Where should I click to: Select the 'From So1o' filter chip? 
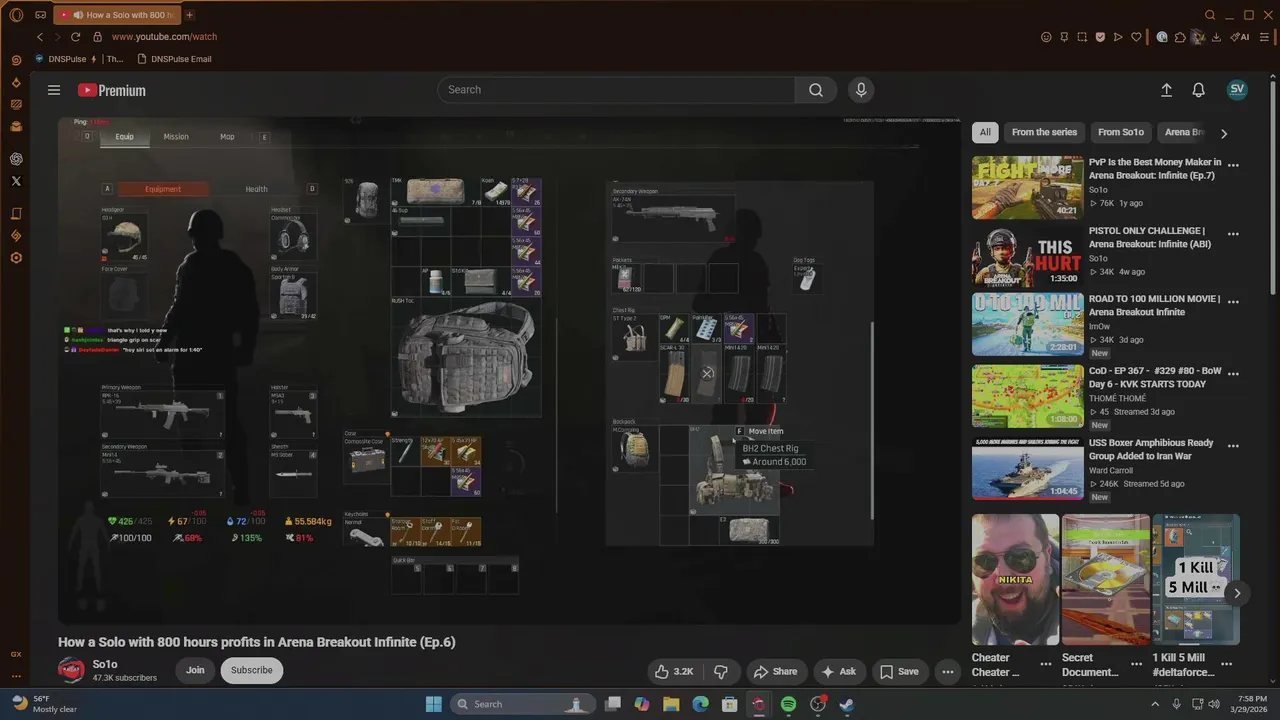(x=1120, y=132)
